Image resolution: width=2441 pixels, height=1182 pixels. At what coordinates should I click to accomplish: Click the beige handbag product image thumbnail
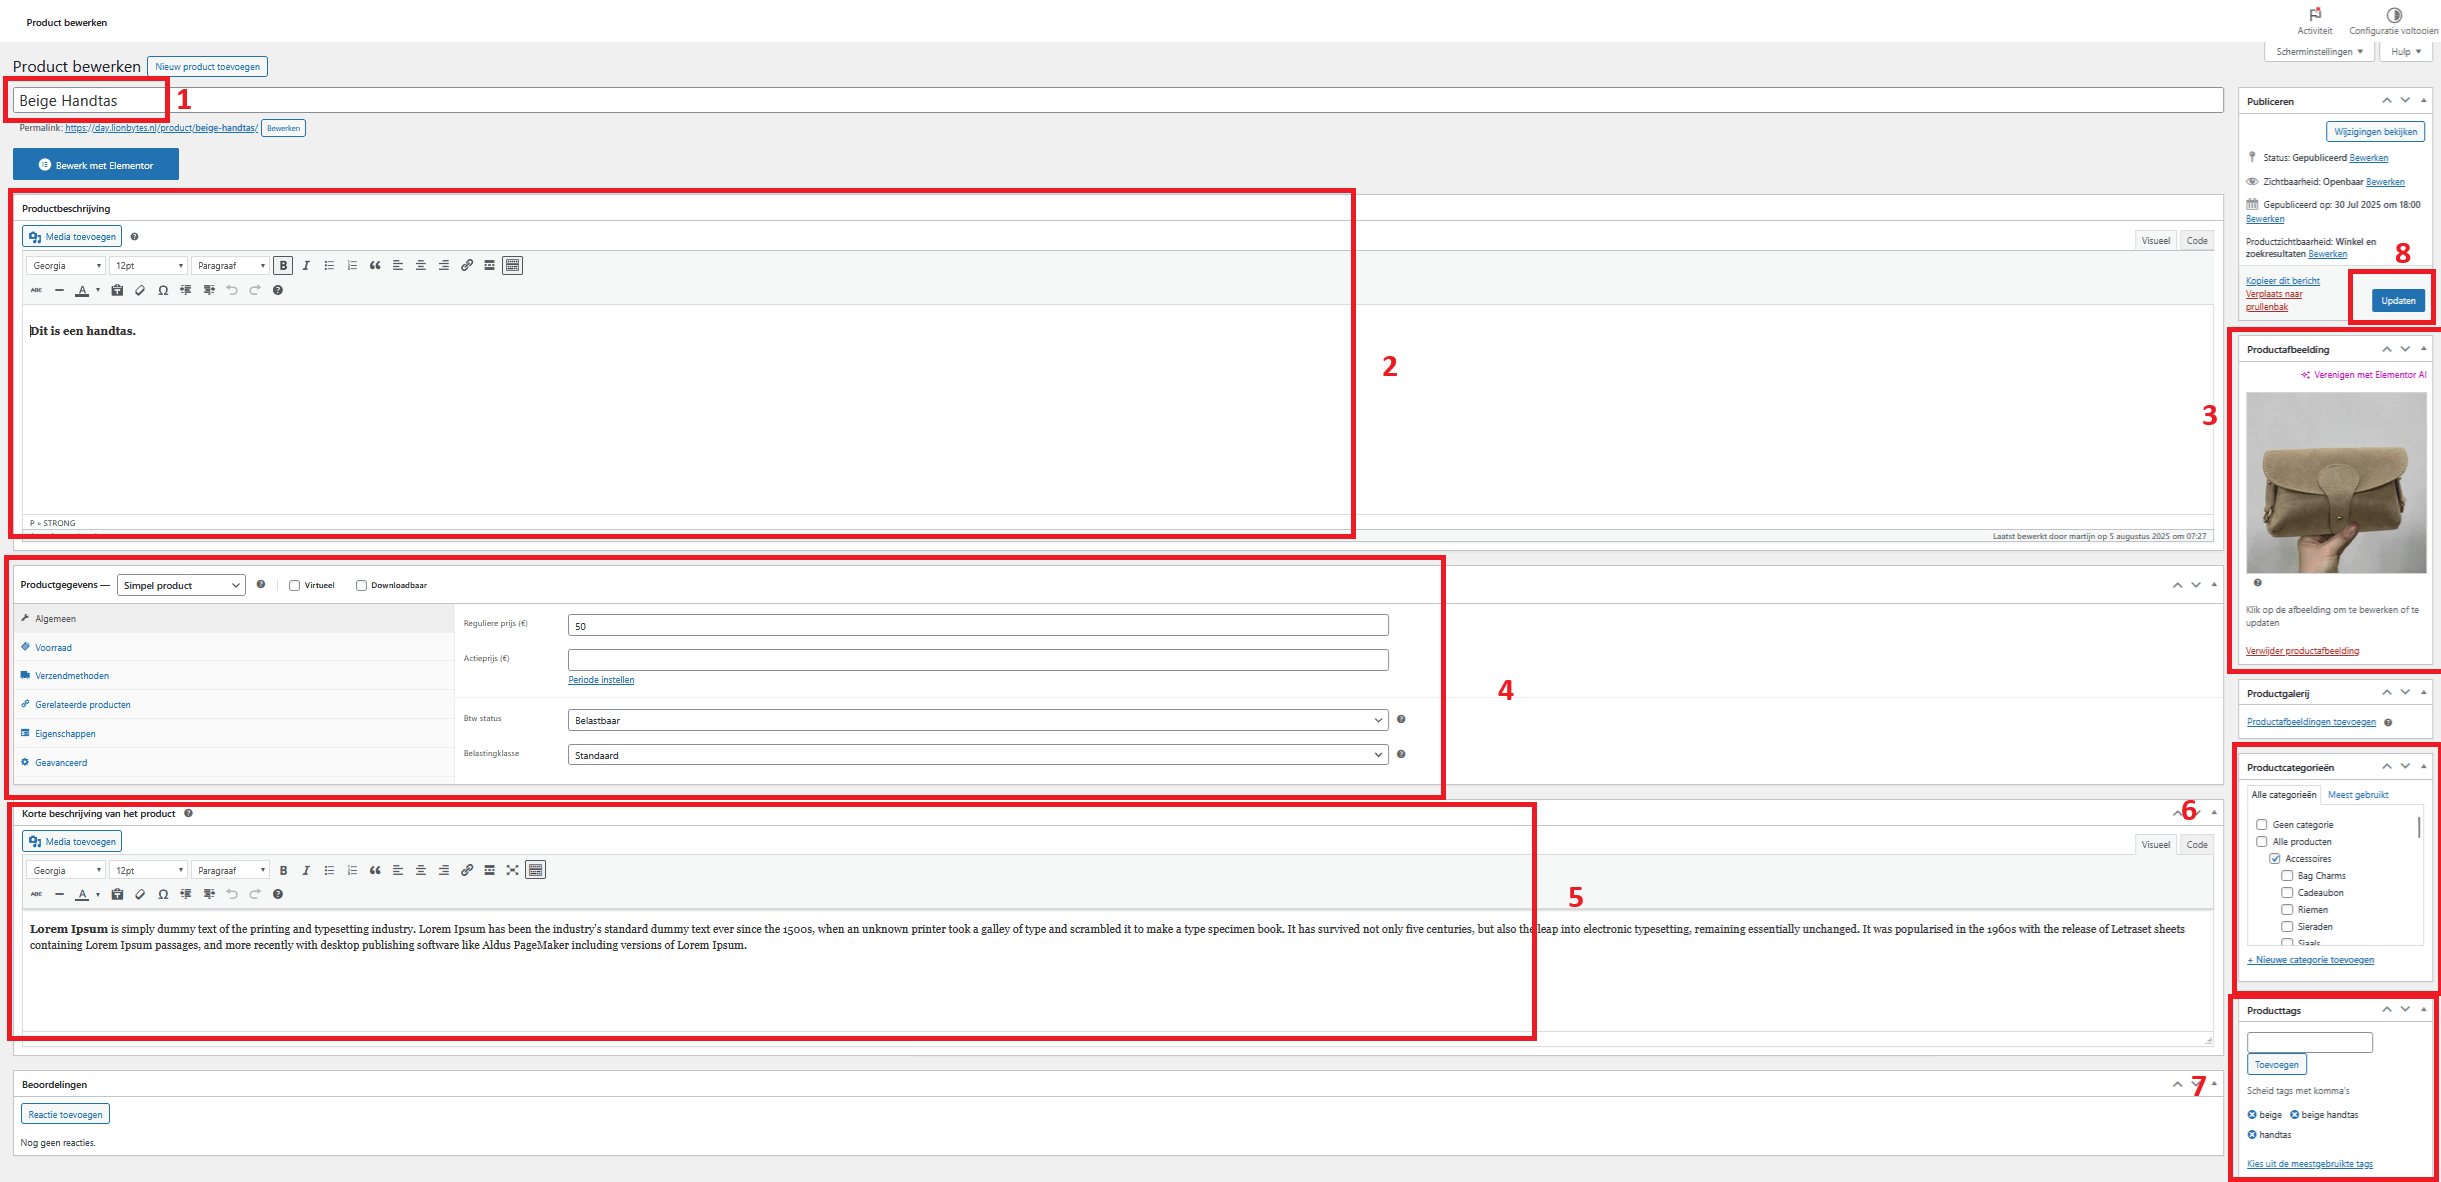tap(2336, 483)
